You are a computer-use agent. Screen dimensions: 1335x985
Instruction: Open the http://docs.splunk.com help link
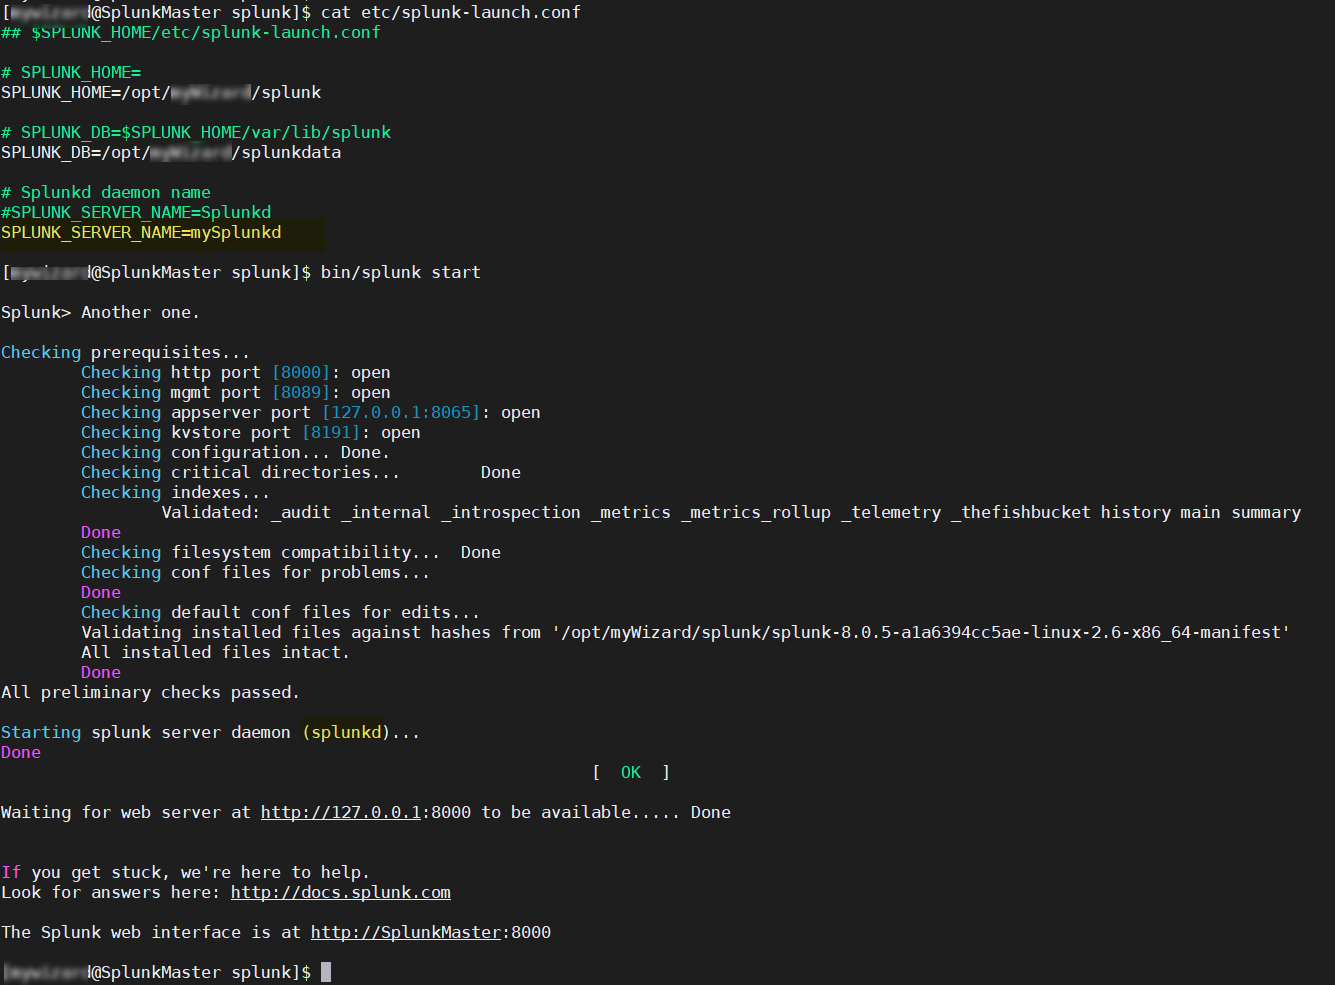[341, 892]
